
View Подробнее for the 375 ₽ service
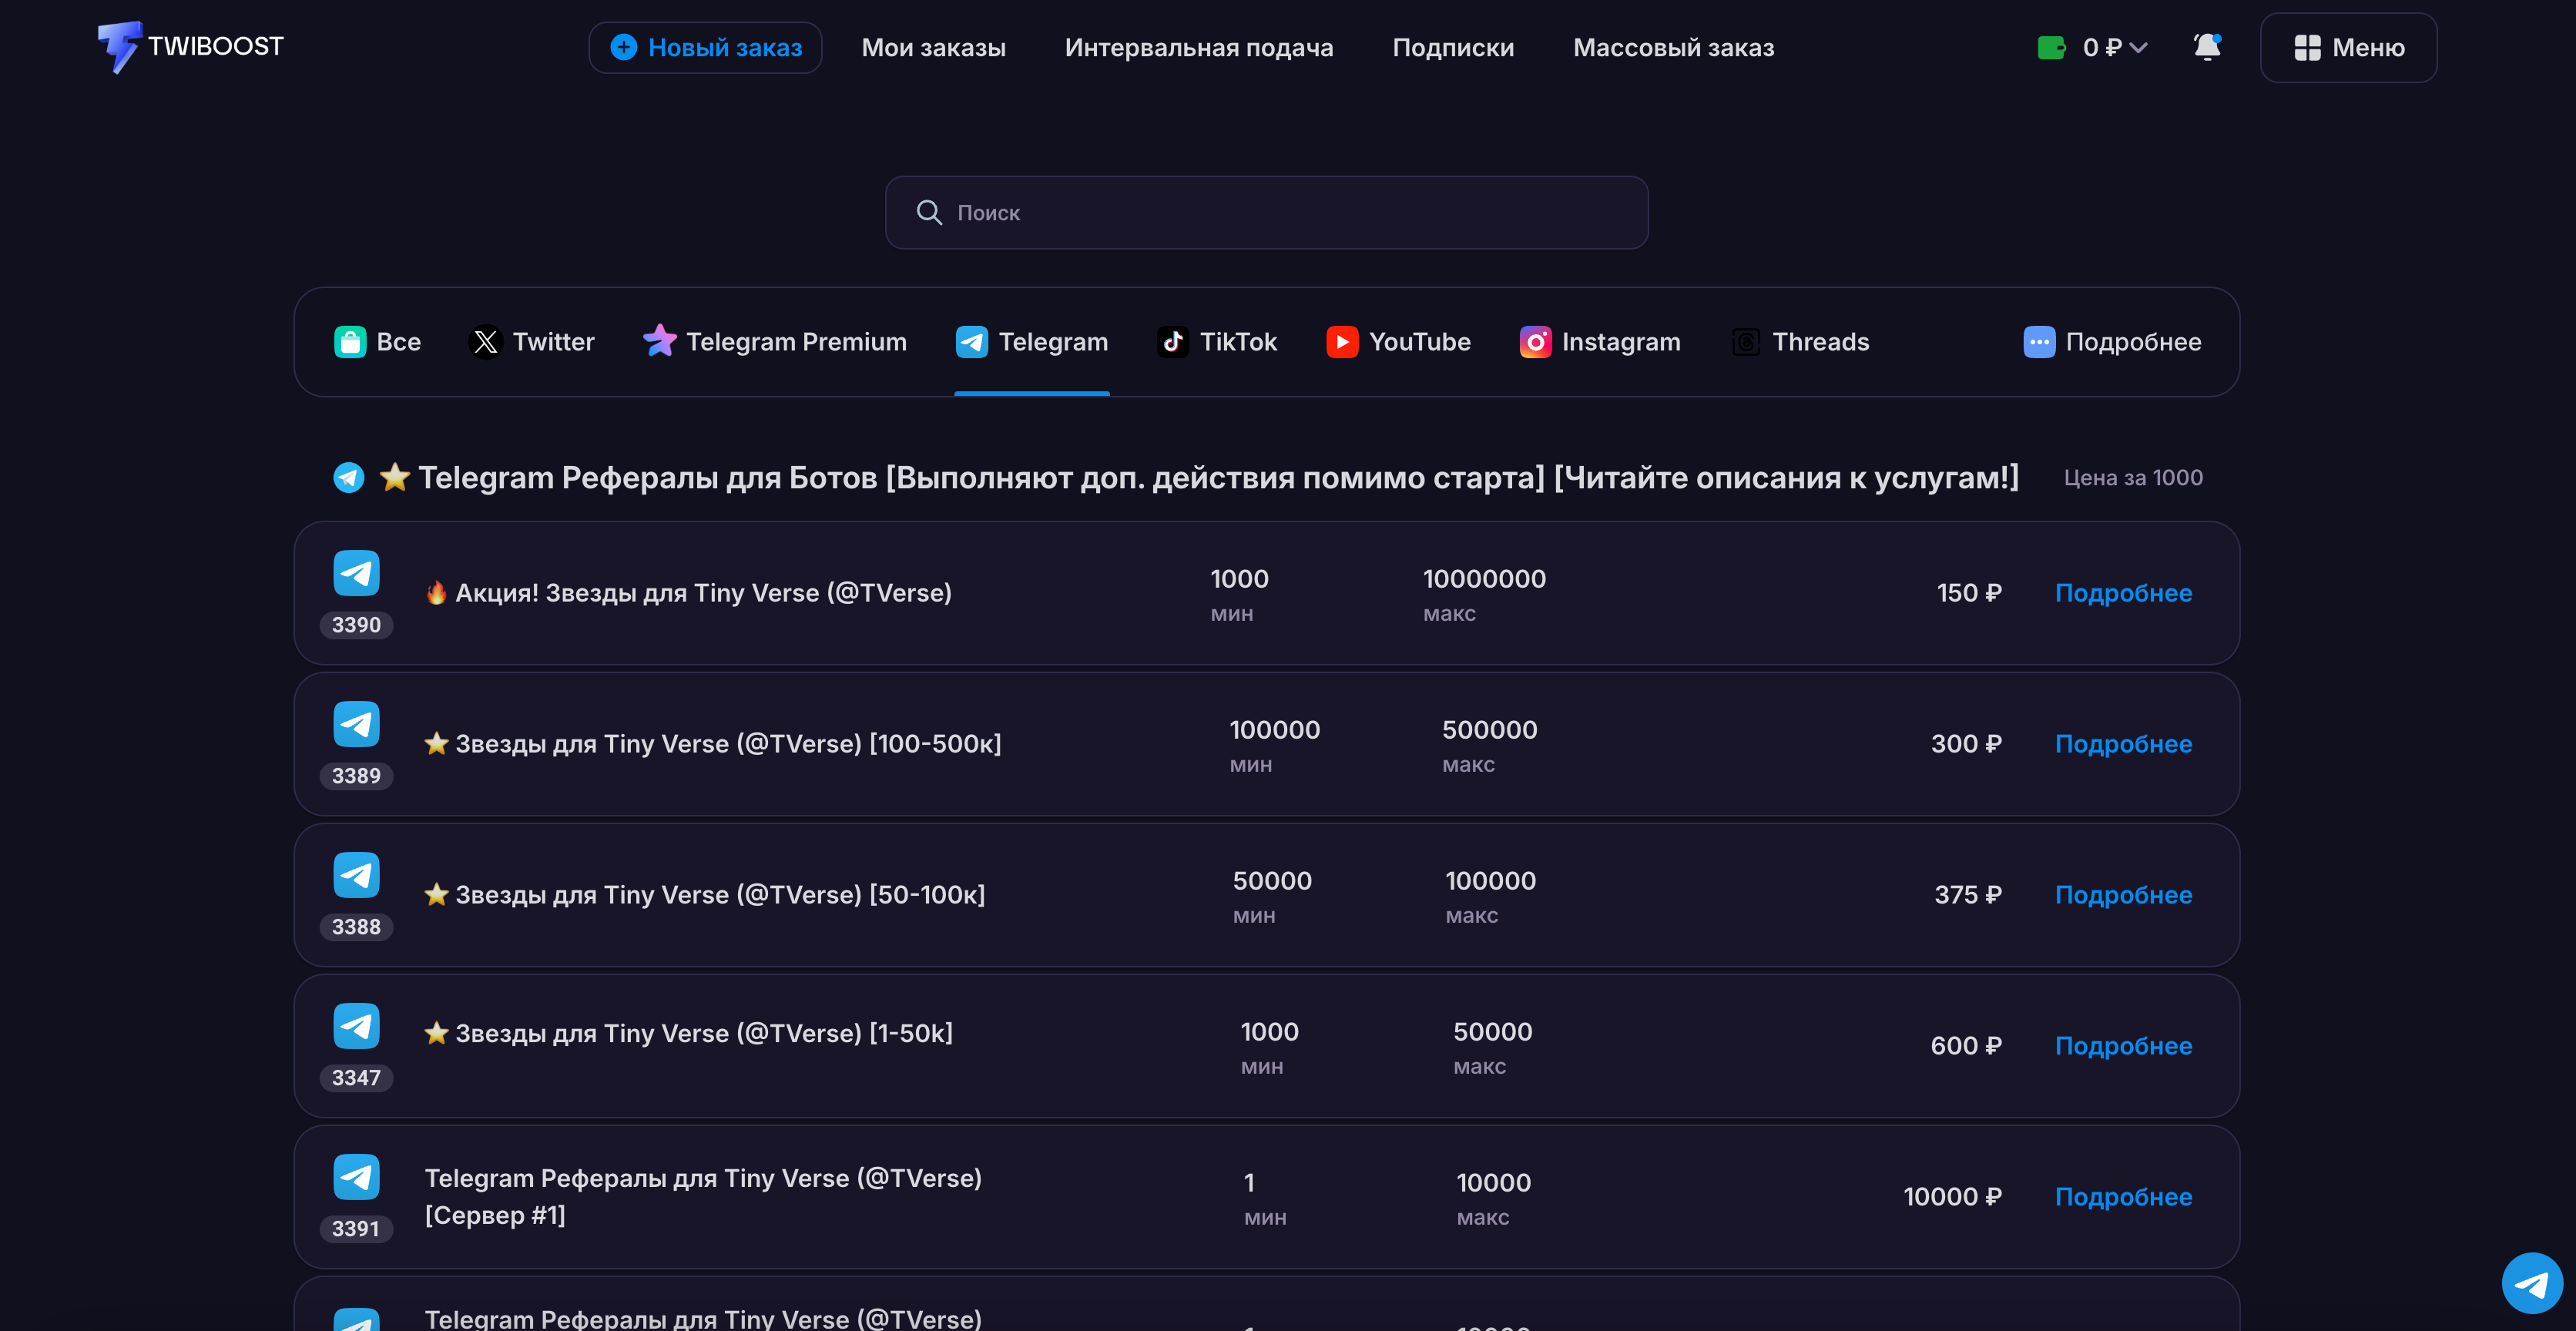[x=2123, y=895]
